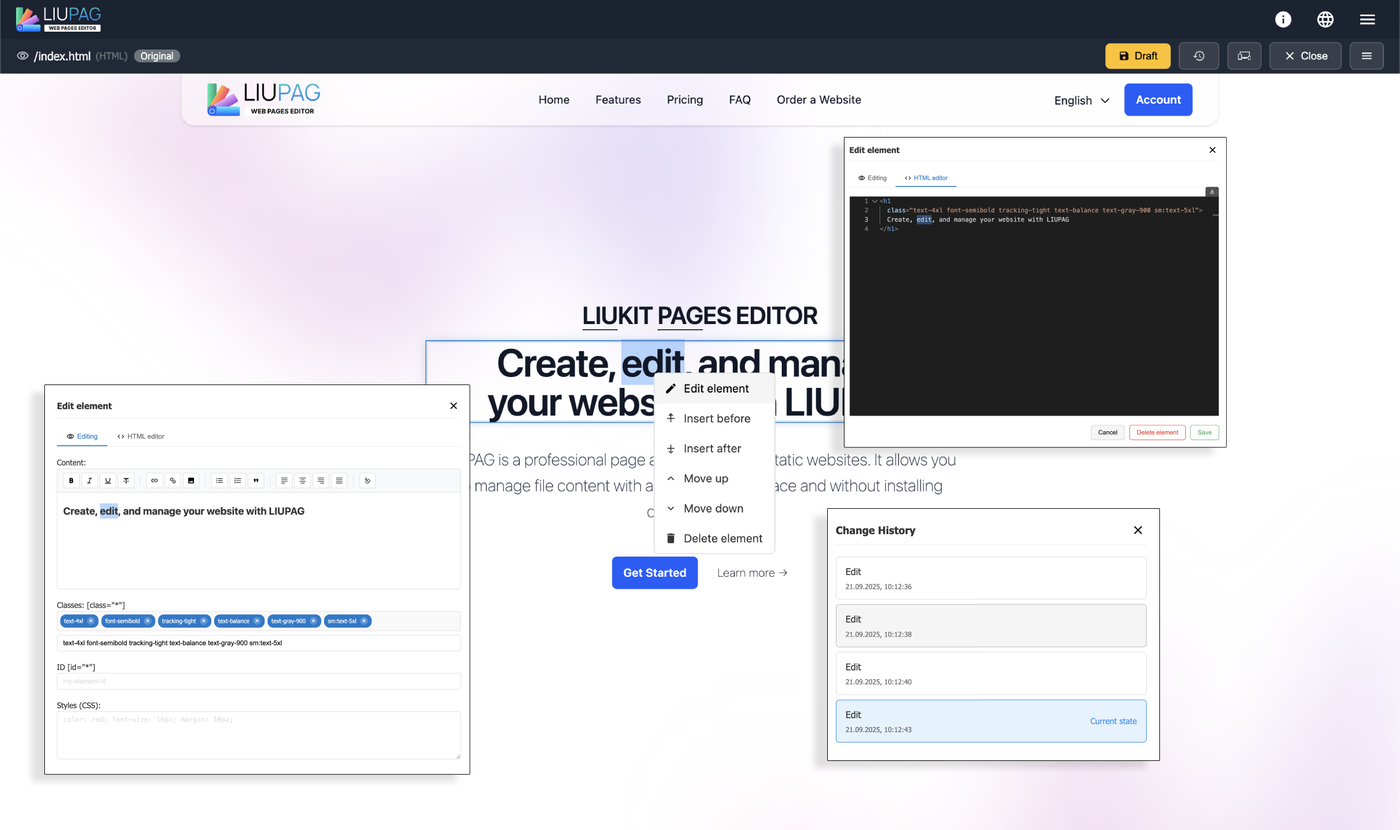Remove the text-gray-900 class tag

click(x=314, y=621)
